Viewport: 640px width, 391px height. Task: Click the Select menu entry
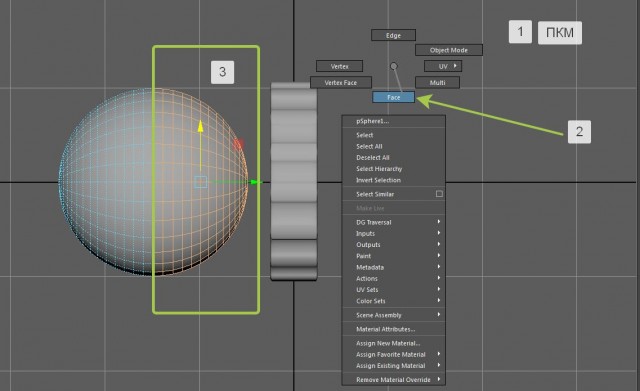coord(393,135)
